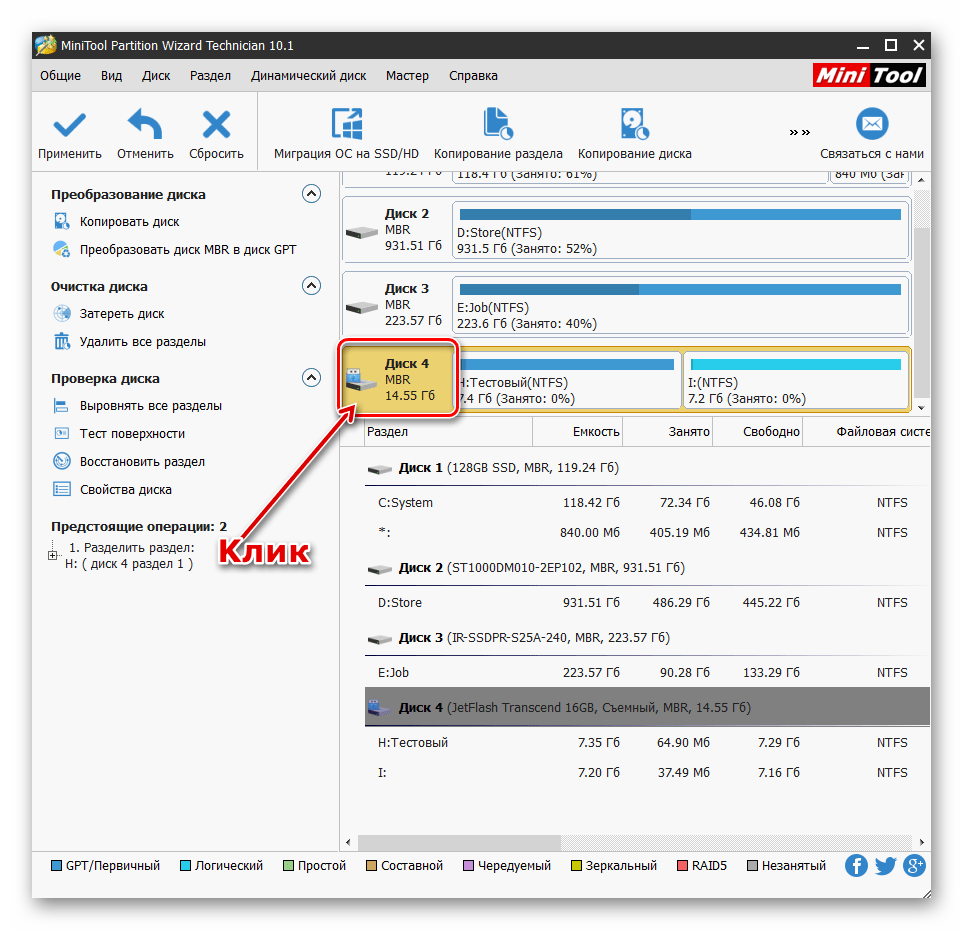Collapse the Disk Check section
This screenshot has height=930, width=963.
[312, 378]
